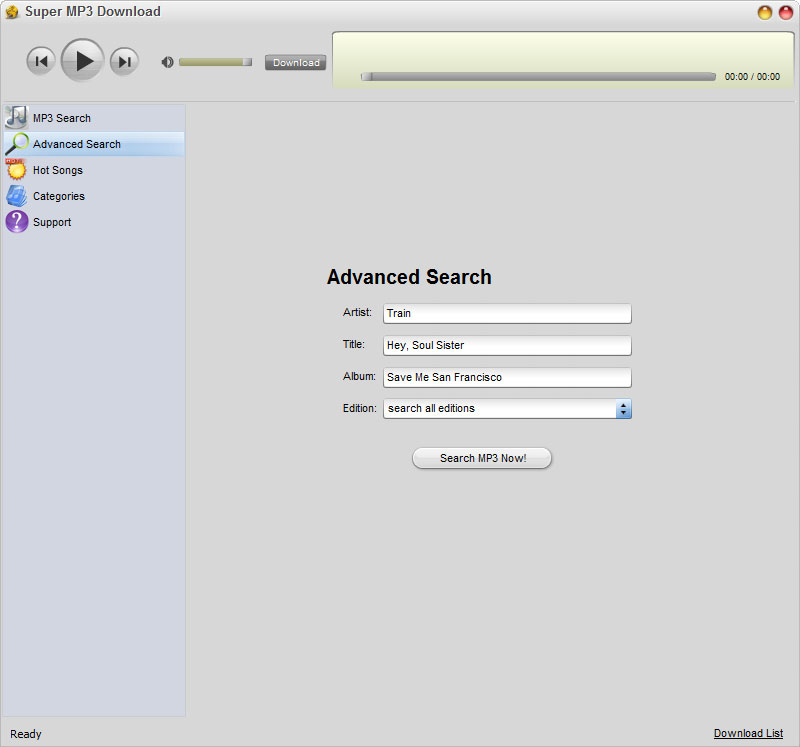
Task: Focus the Artist field containing Train
Action: pyautogui.click(x=507, y=313)
